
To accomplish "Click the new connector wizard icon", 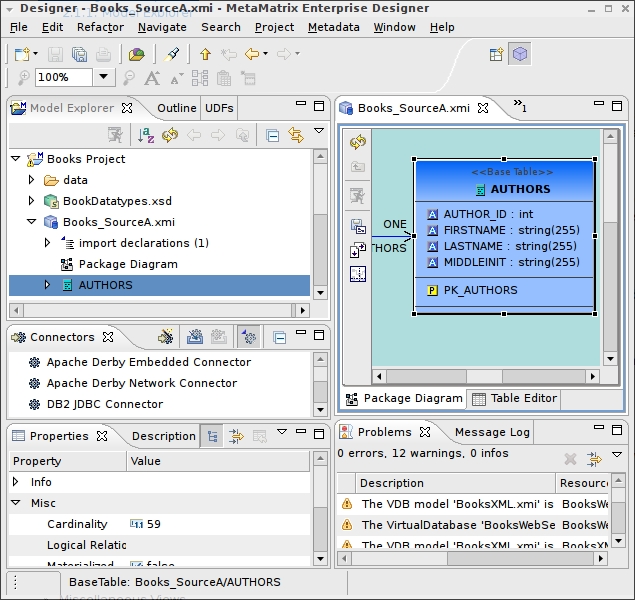I will point(166,338).
